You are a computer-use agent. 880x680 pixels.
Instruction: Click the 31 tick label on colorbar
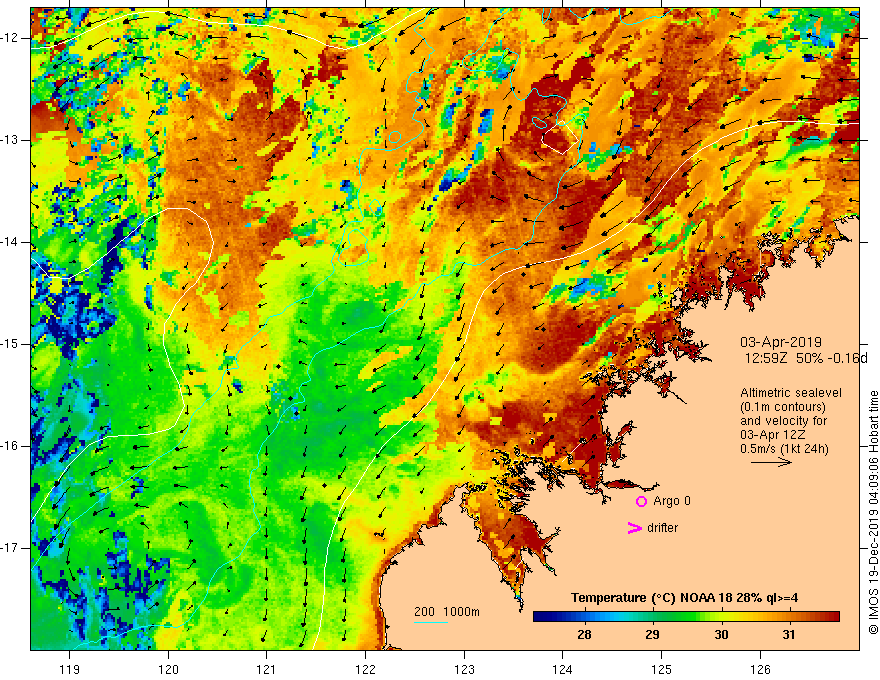pos(789,635)
